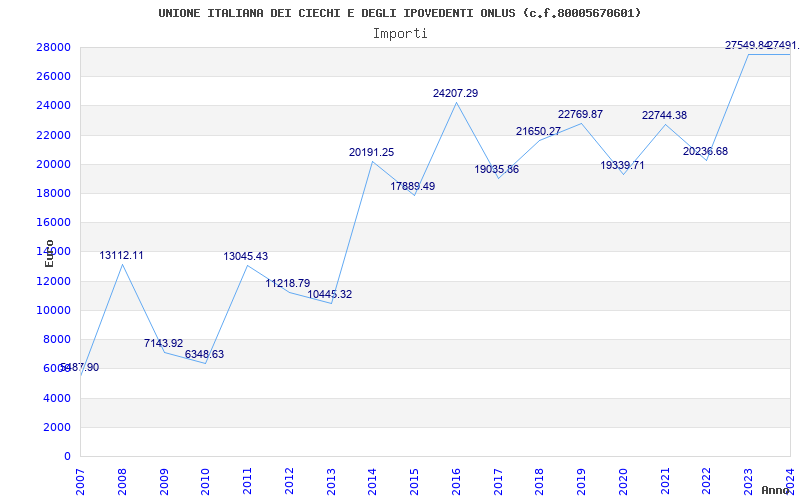Image resolution: width=800 pixels, height=500 pixels.
Task: Click the x-axis year label 2014
Action: 373,482
